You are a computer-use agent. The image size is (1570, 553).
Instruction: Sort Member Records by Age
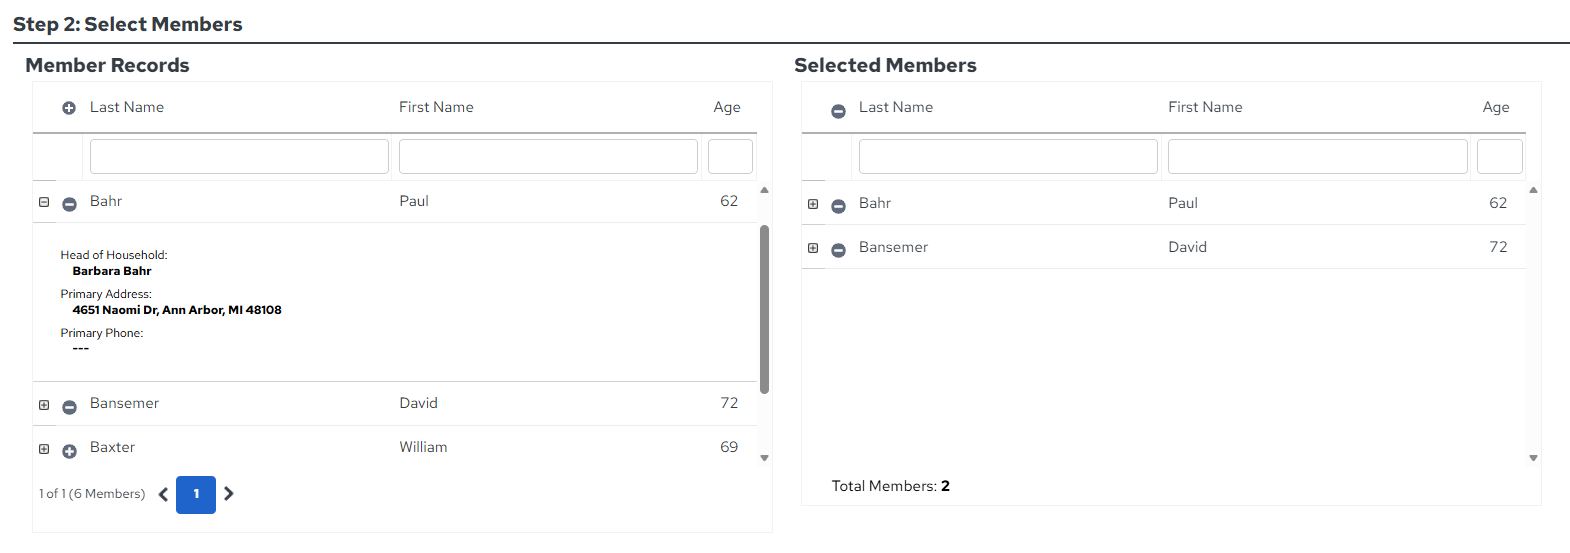727,107
